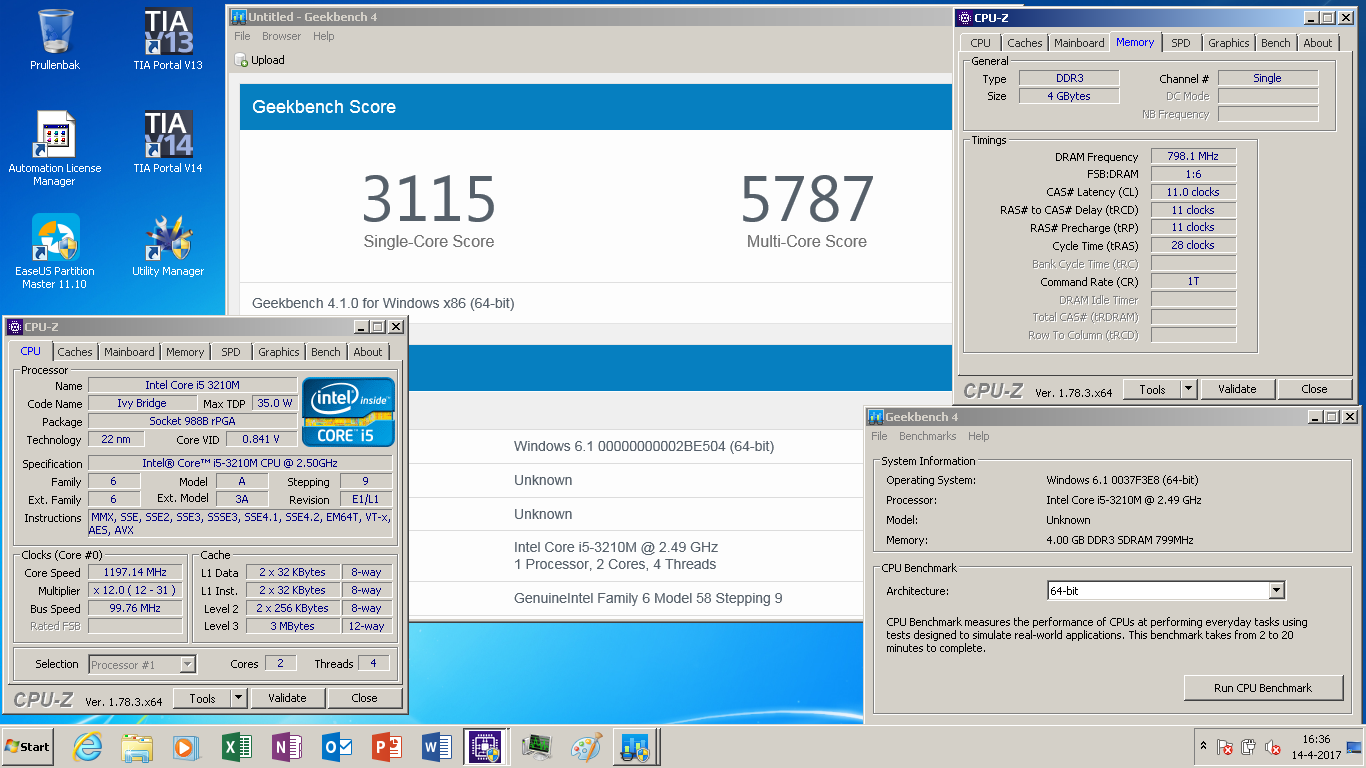1366x768 pixels.
Task: Click the DRAM Frequency value 798.1 MHz
Action: tap(1193, 156)
